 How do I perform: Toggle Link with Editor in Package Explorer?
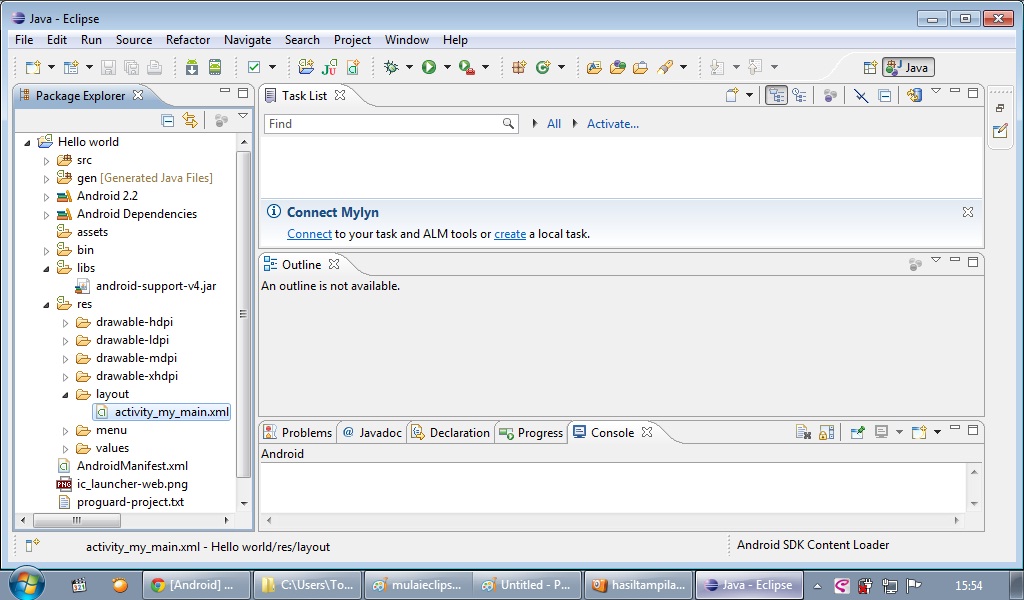[190, 120]
